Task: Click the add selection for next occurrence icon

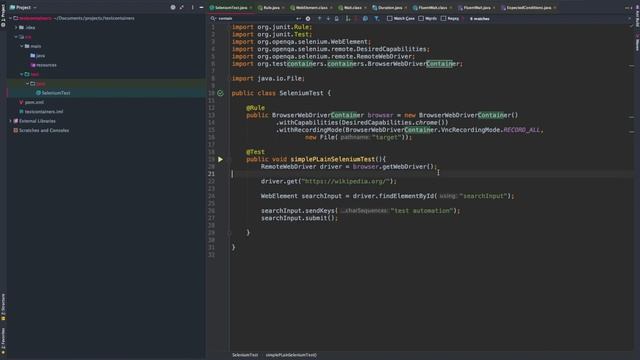Action: point(348,18)
